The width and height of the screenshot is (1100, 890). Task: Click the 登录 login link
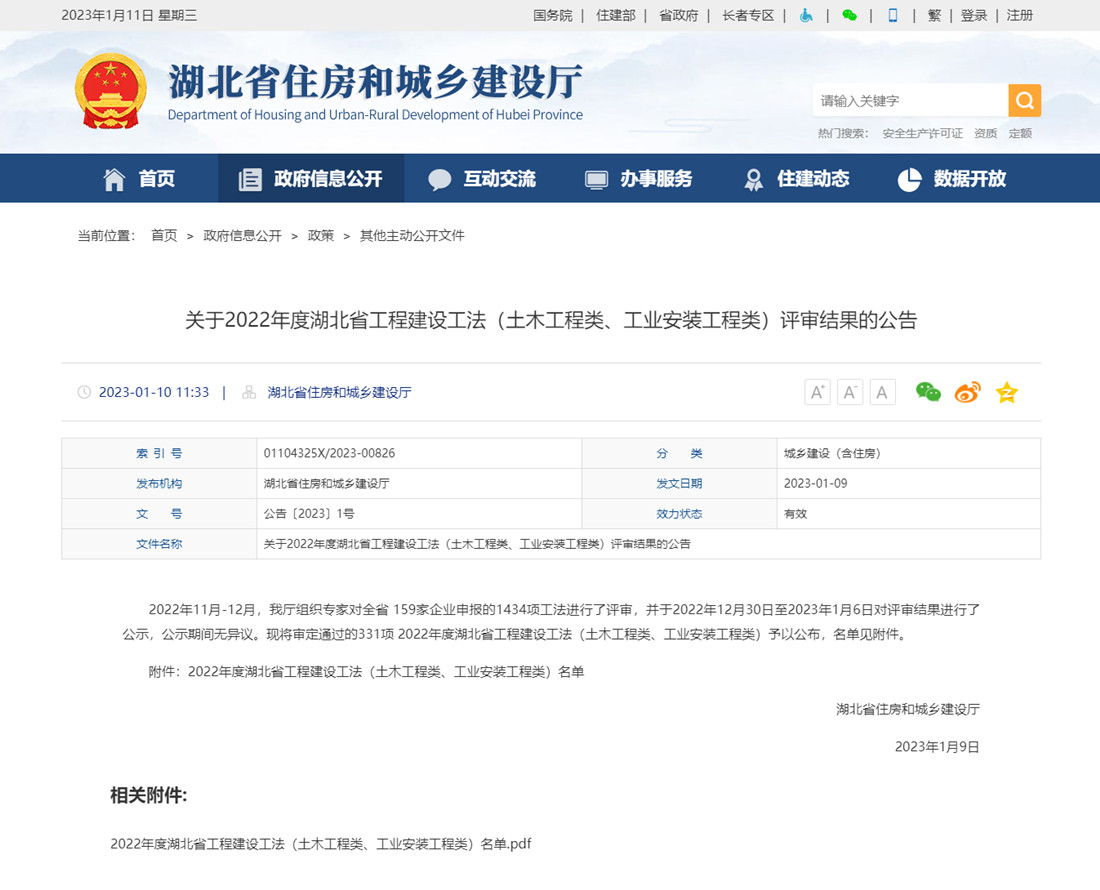pyautogui.click(x=972, y=15)
